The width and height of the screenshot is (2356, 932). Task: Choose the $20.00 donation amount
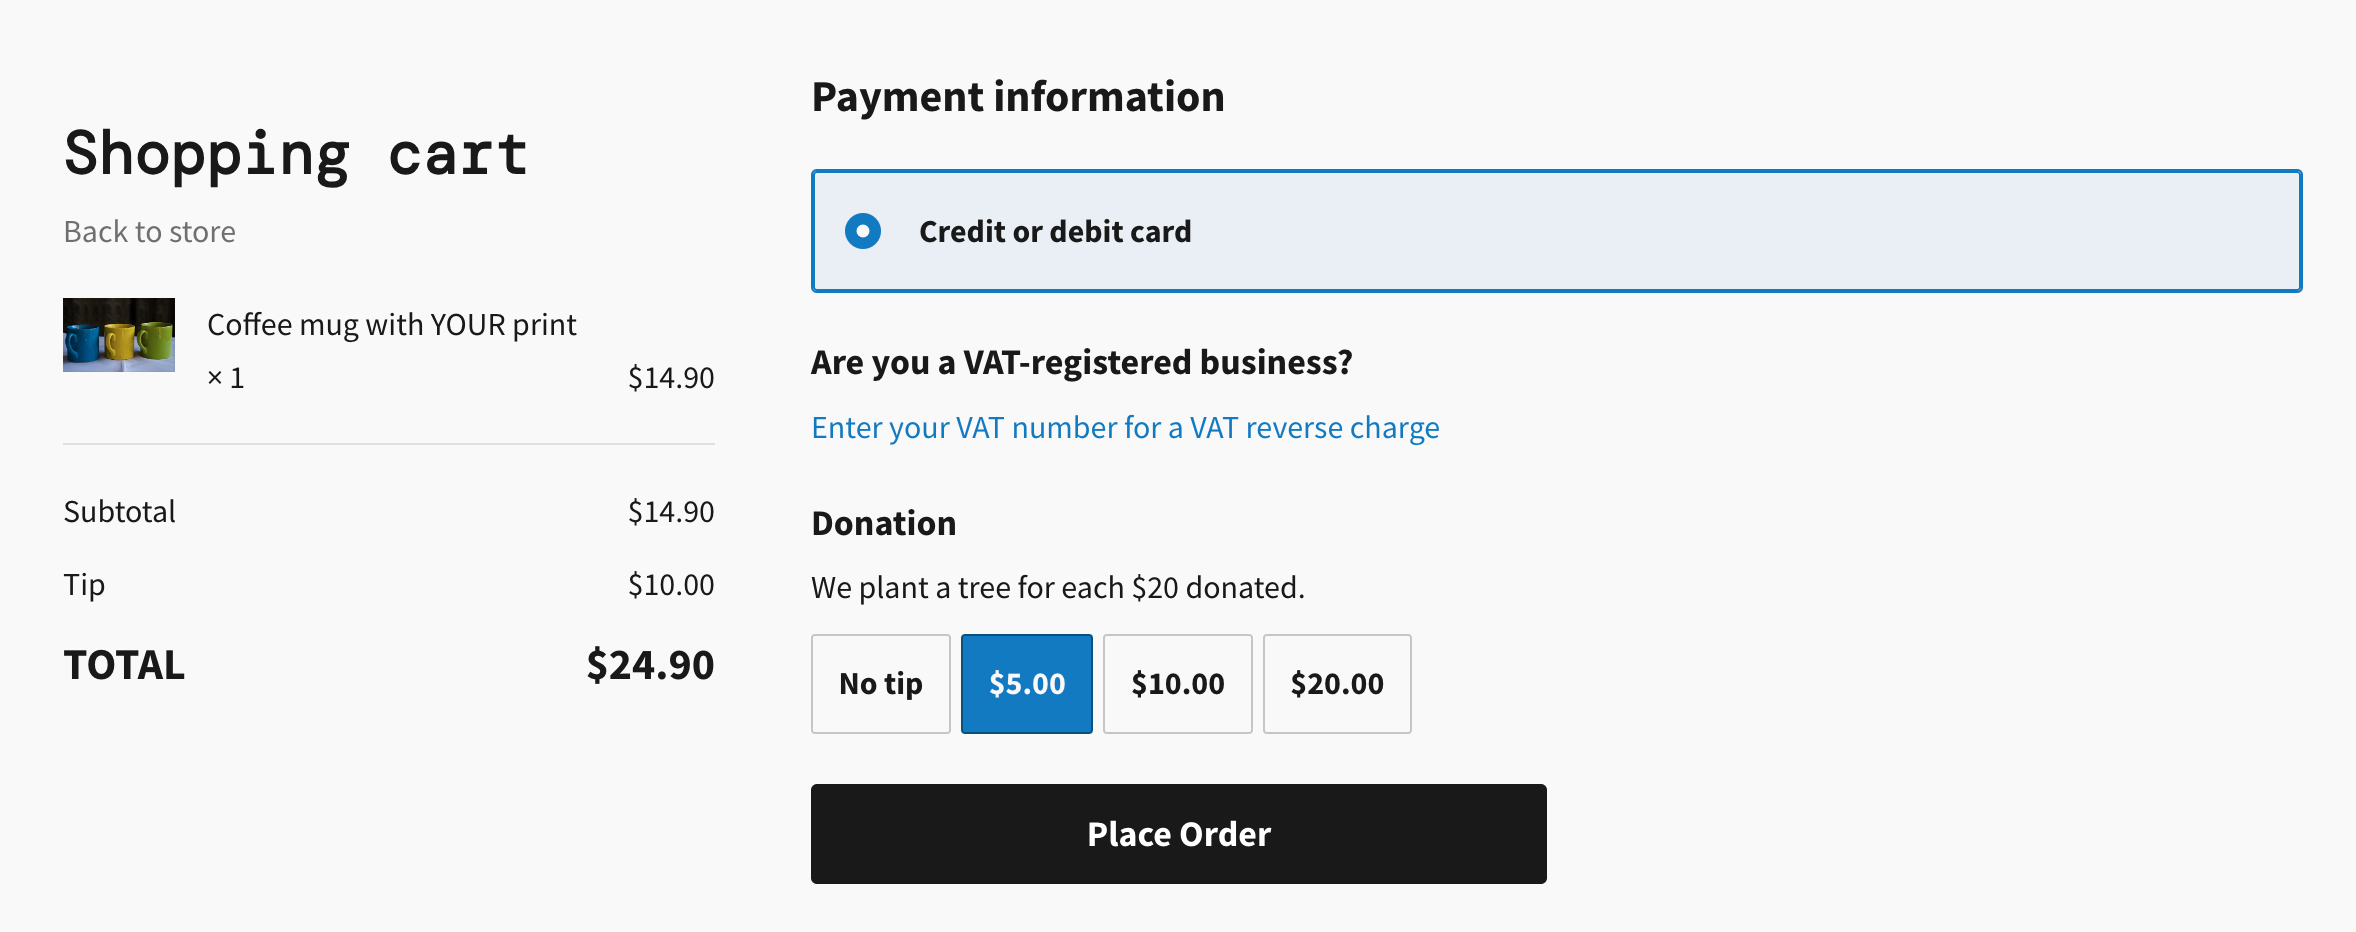[1337, 684]
